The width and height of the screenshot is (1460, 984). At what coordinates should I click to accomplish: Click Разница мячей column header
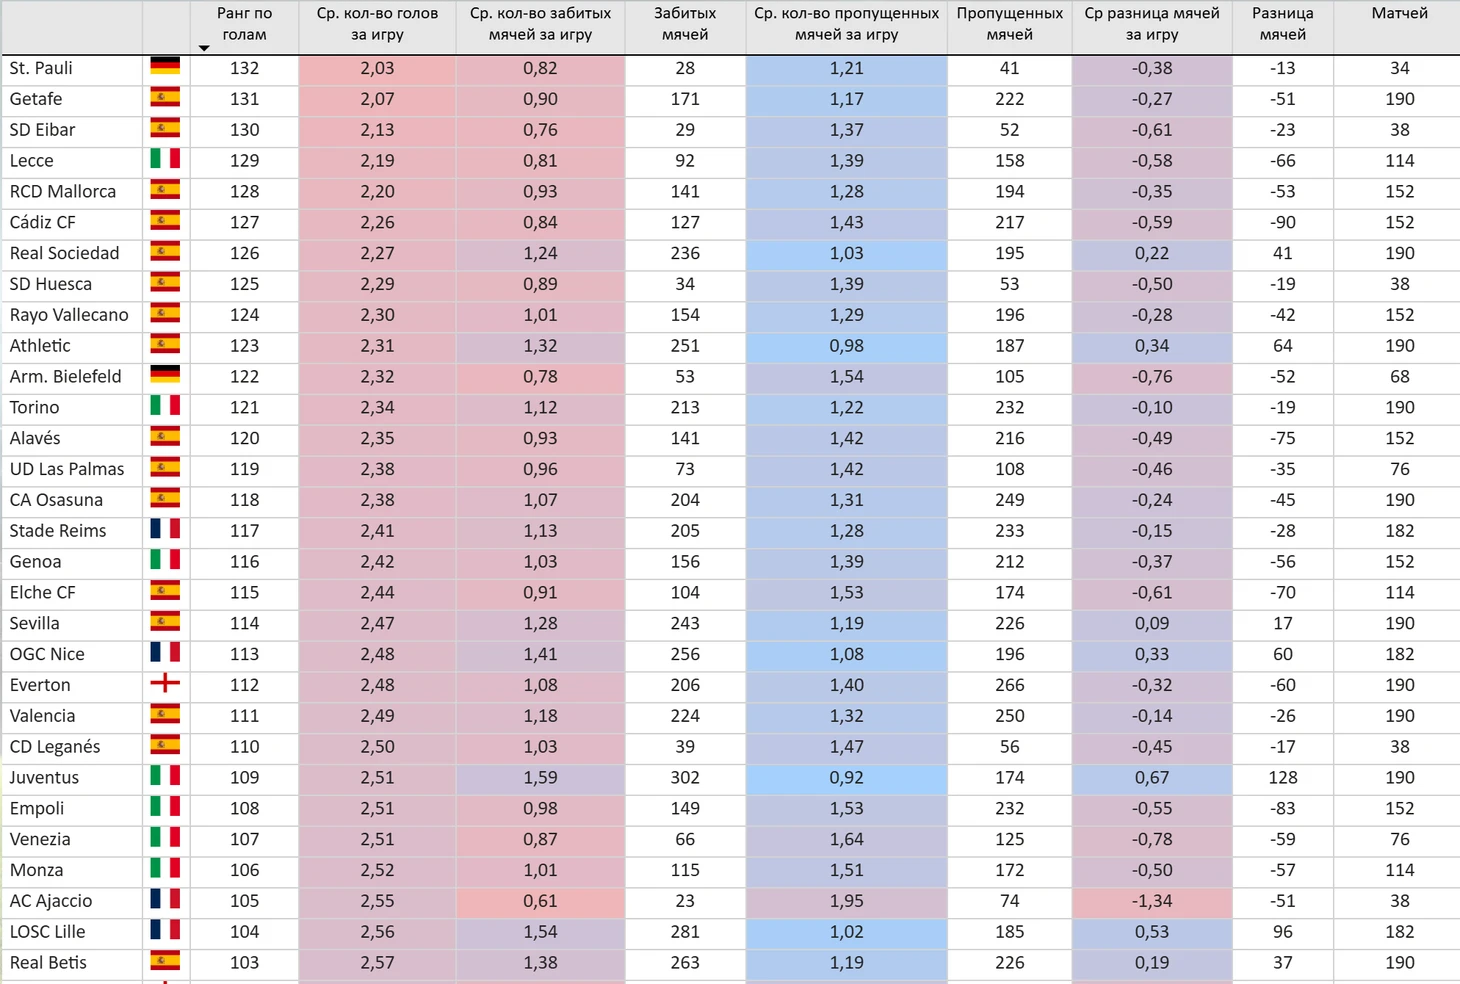(1283, 25)
